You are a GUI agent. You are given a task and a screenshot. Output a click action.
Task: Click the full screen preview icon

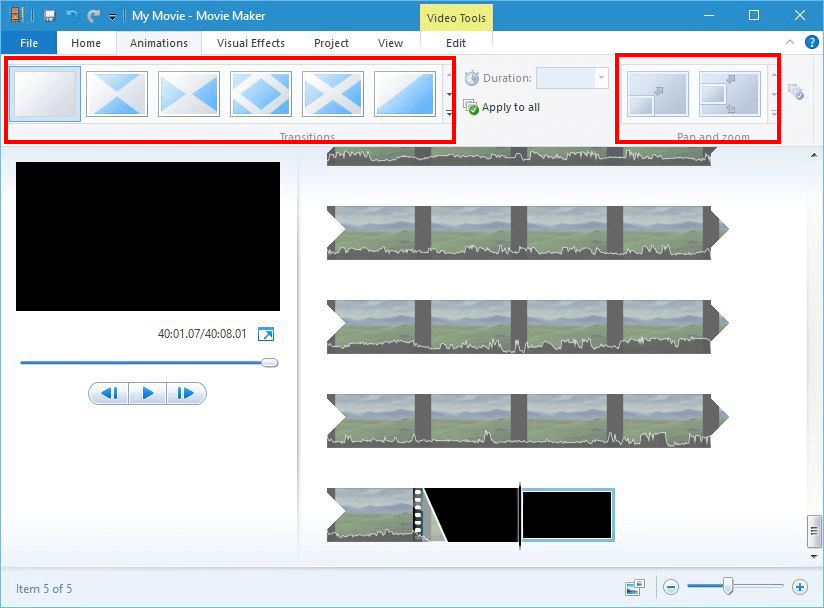coord(266,334)
